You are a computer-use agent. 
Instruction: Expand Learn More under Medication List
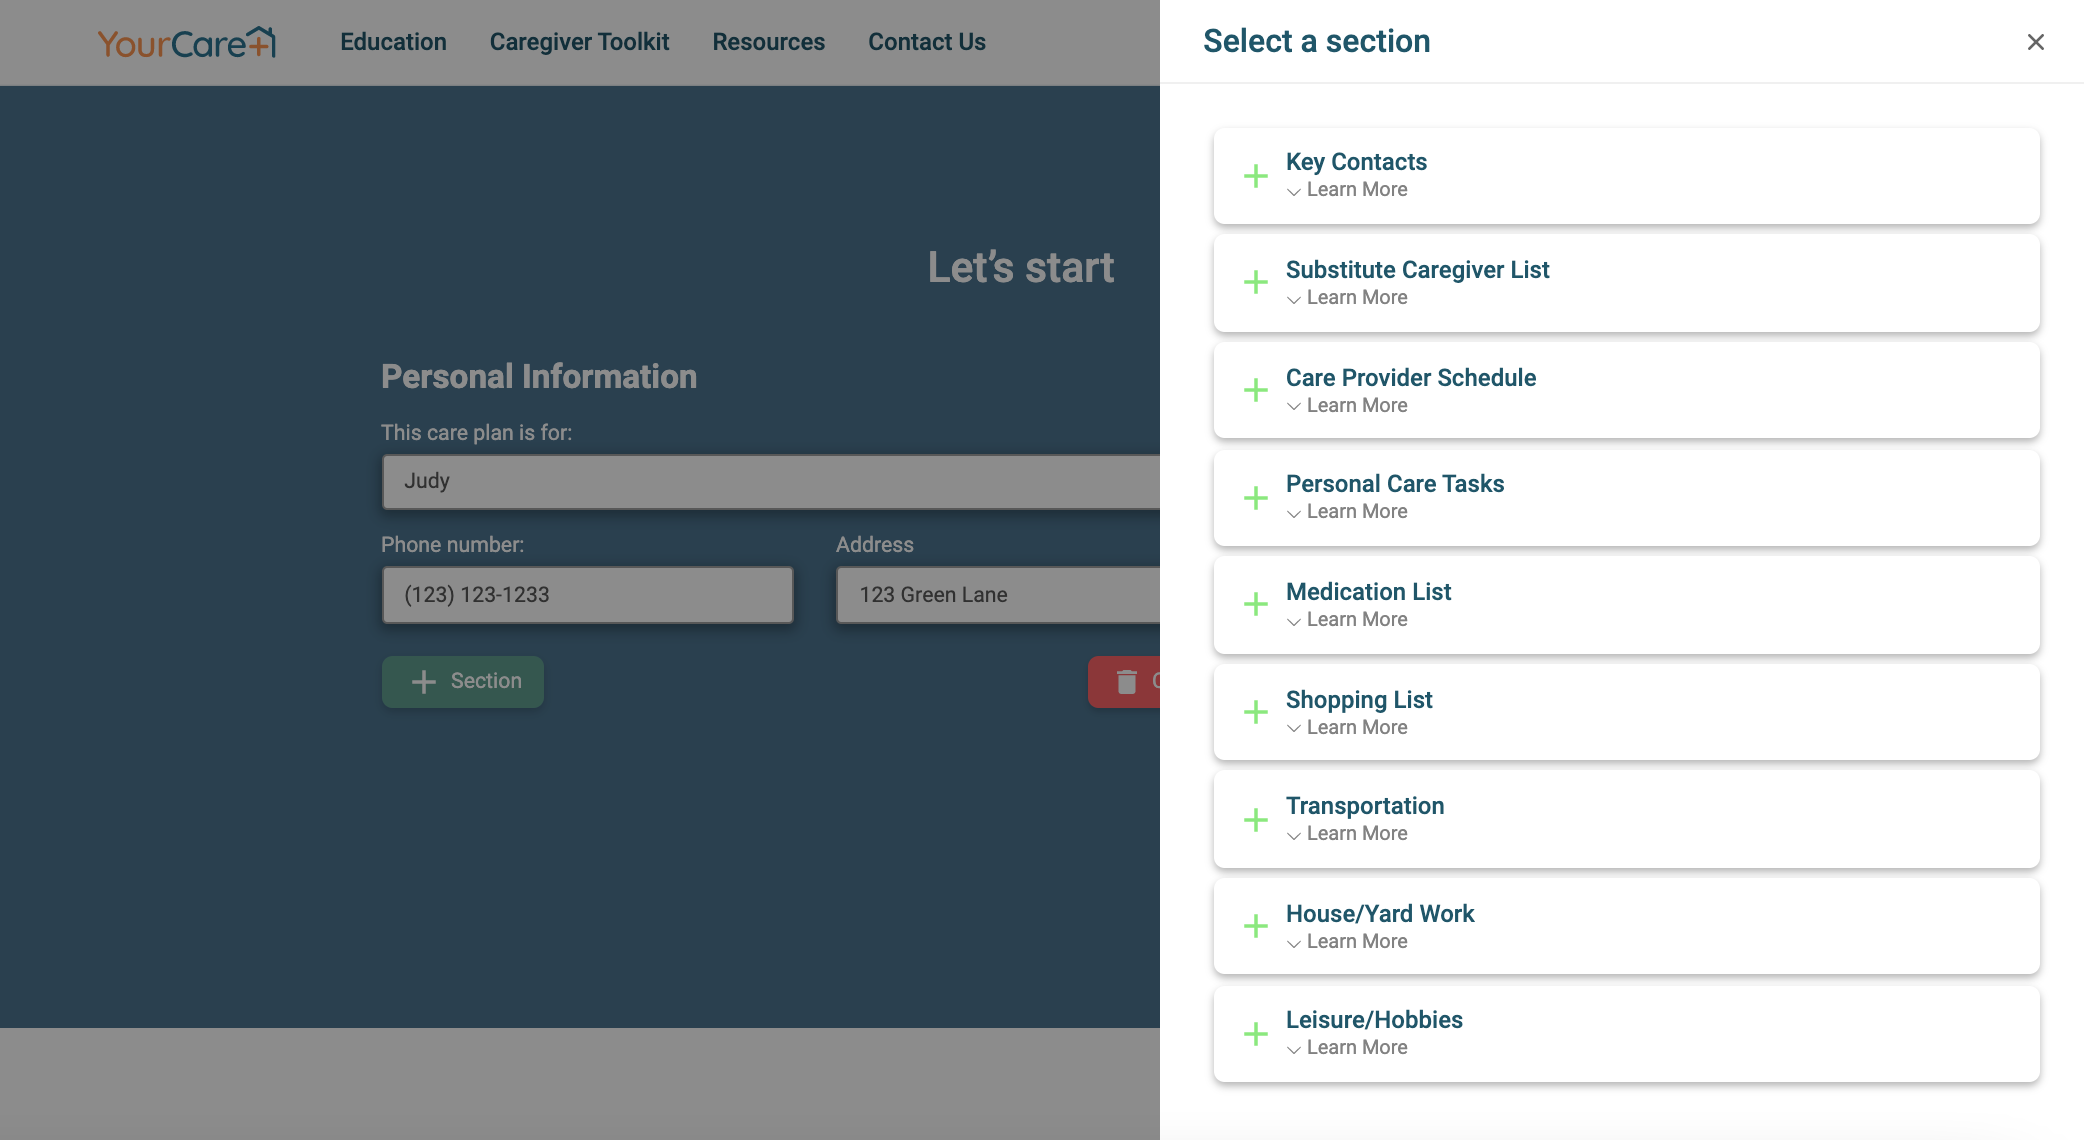click(x=1347, y=620)
